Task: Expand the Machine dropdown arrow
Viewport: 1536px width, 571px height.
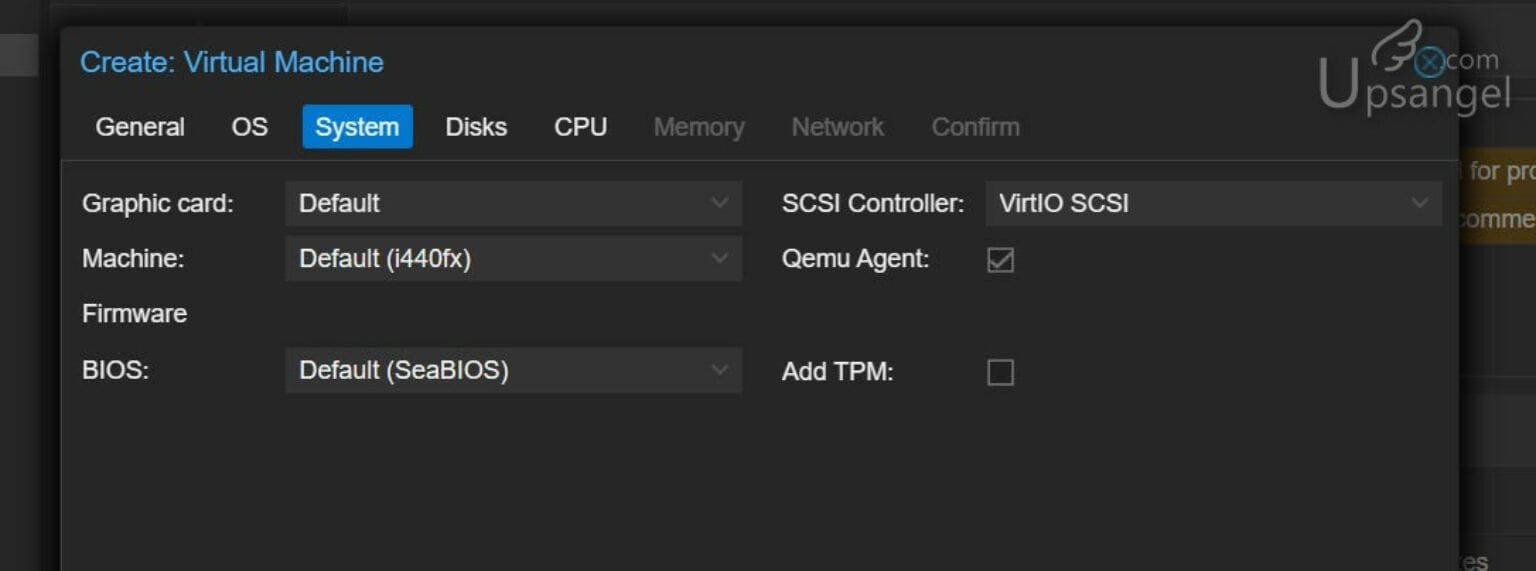Action: pyautogui.click(x=719, y=259)
